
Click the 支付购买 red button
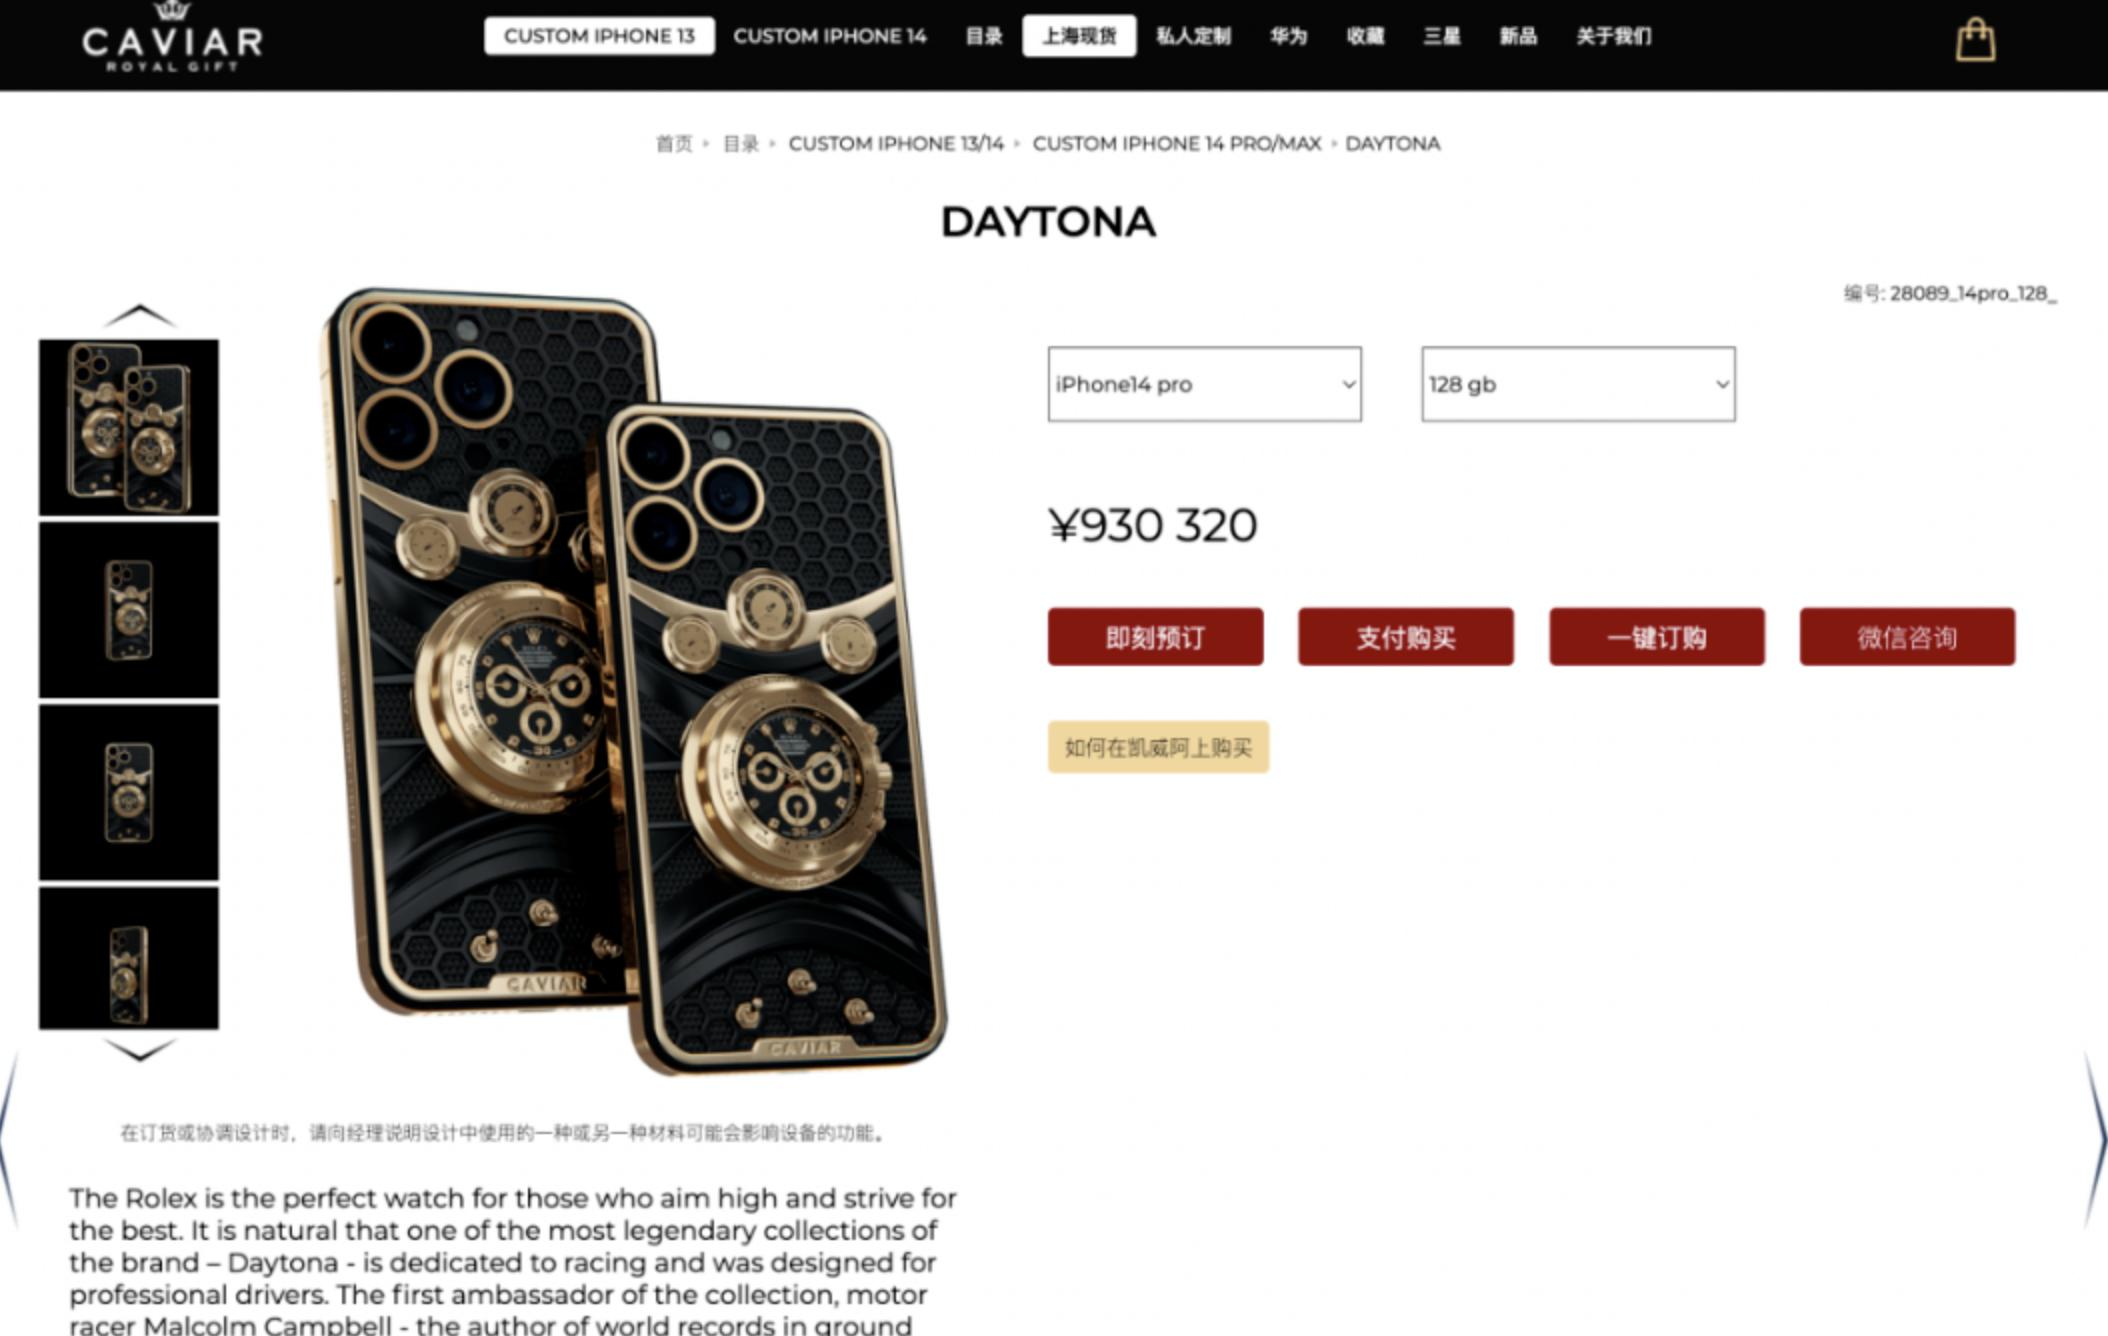[x=1406, y=637]
